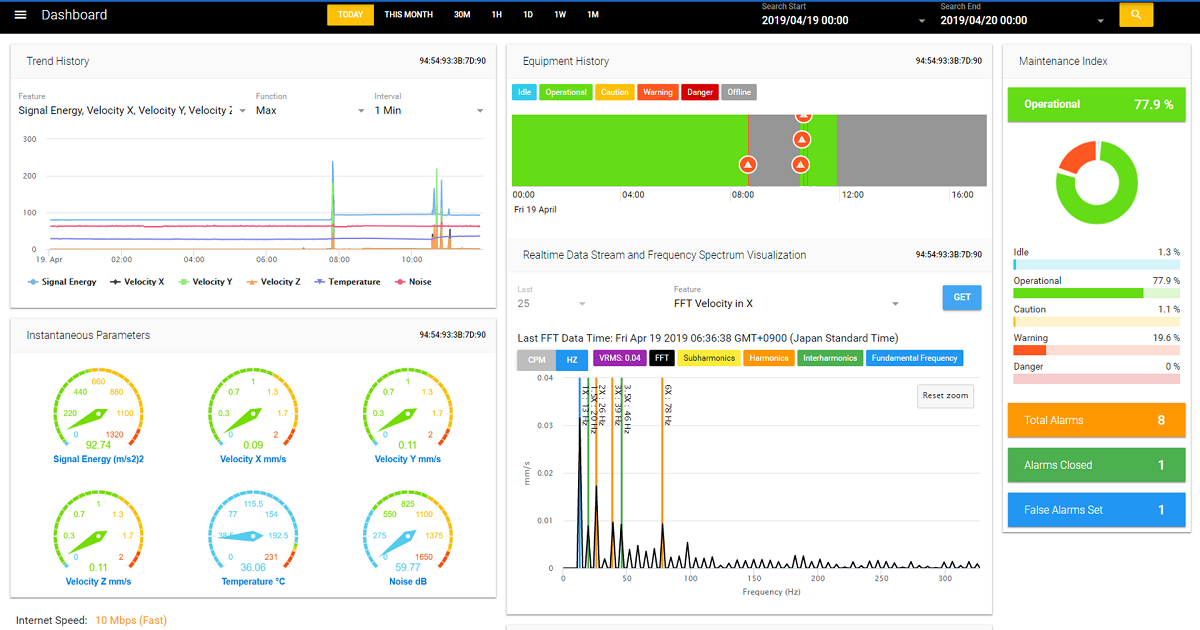Click the yellow search magnifier button
Viewport: 1200px width, 630px height.
coord(1135,15)
